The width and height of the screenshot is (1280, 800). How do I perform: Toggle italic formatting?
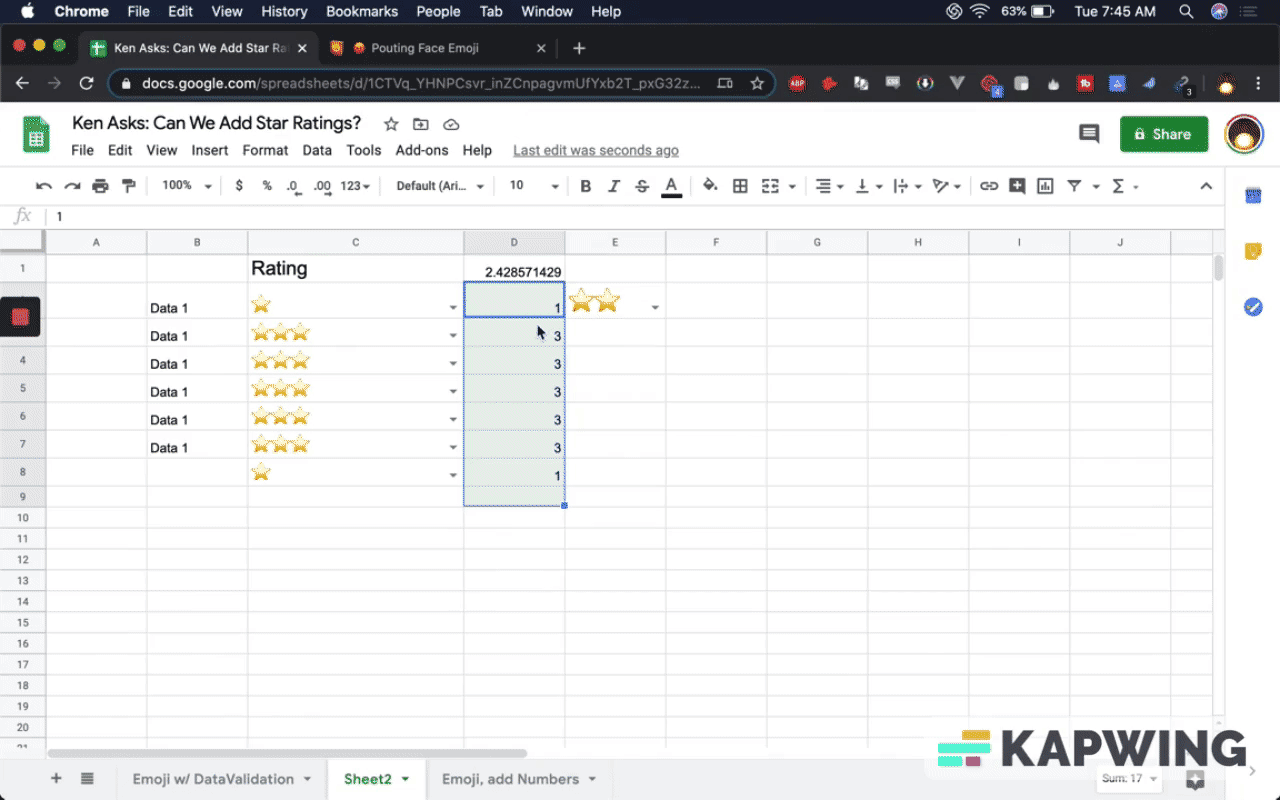[x=614, y=186]
